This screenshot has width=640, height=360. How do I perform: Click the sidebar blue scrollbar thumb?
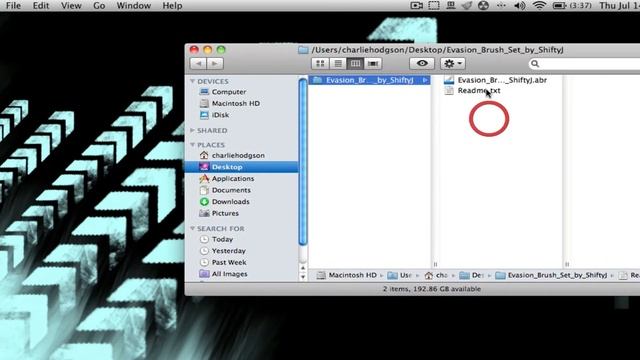pyautogui.click(x=303, y=162)
